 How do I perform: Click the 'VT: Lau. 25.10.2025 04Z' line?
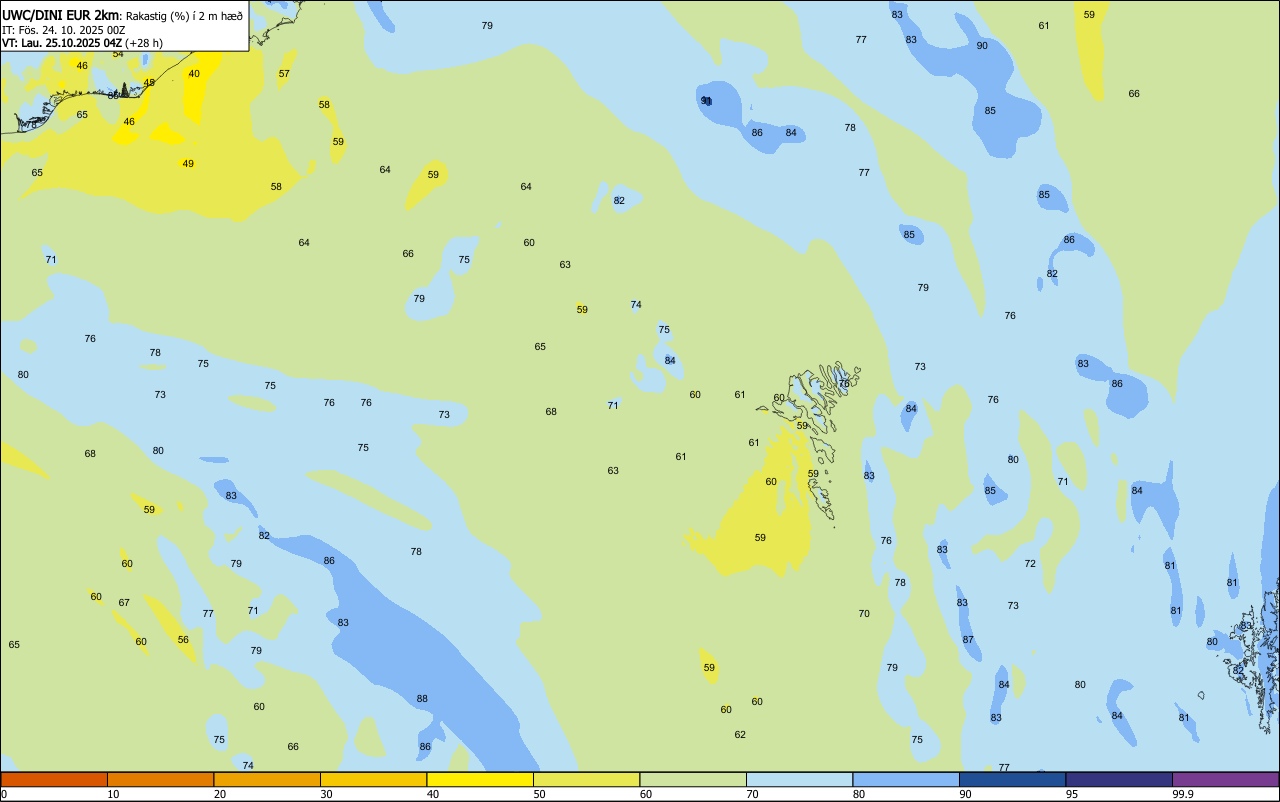coord(62,43)
